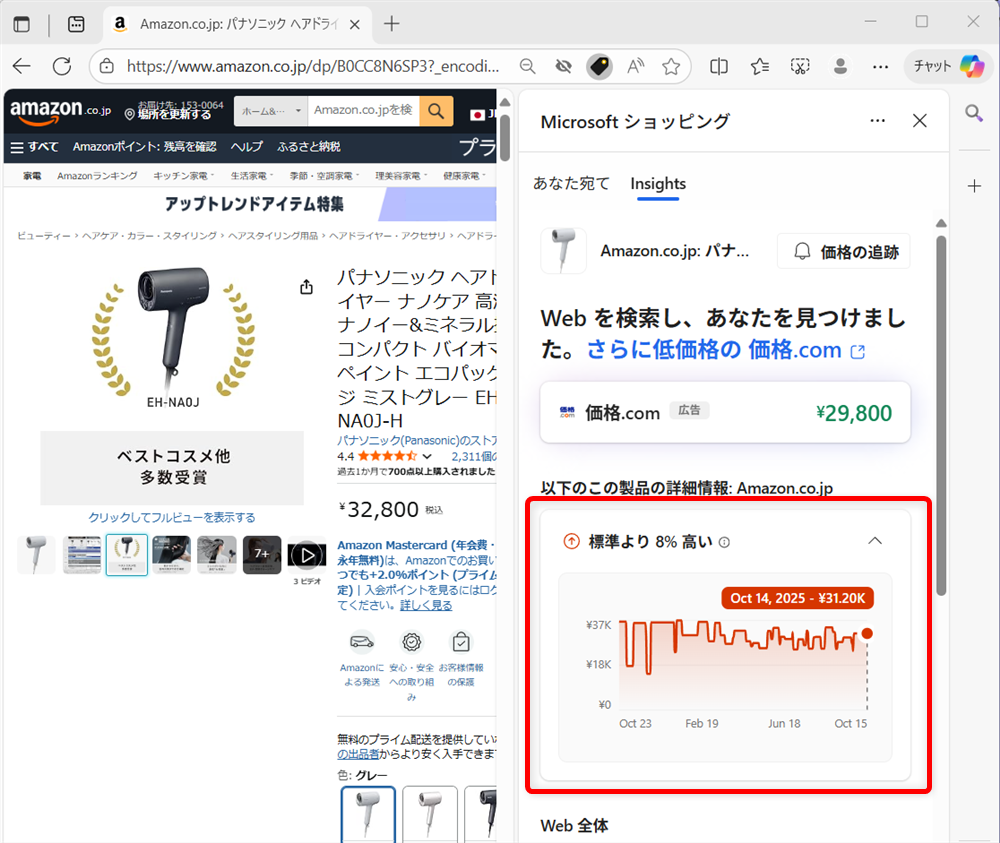This screenshot has height=843, width=1000.
Task: Select the Amazon search magnifier button
Action: pyautogui.click(x=436, y=111)
